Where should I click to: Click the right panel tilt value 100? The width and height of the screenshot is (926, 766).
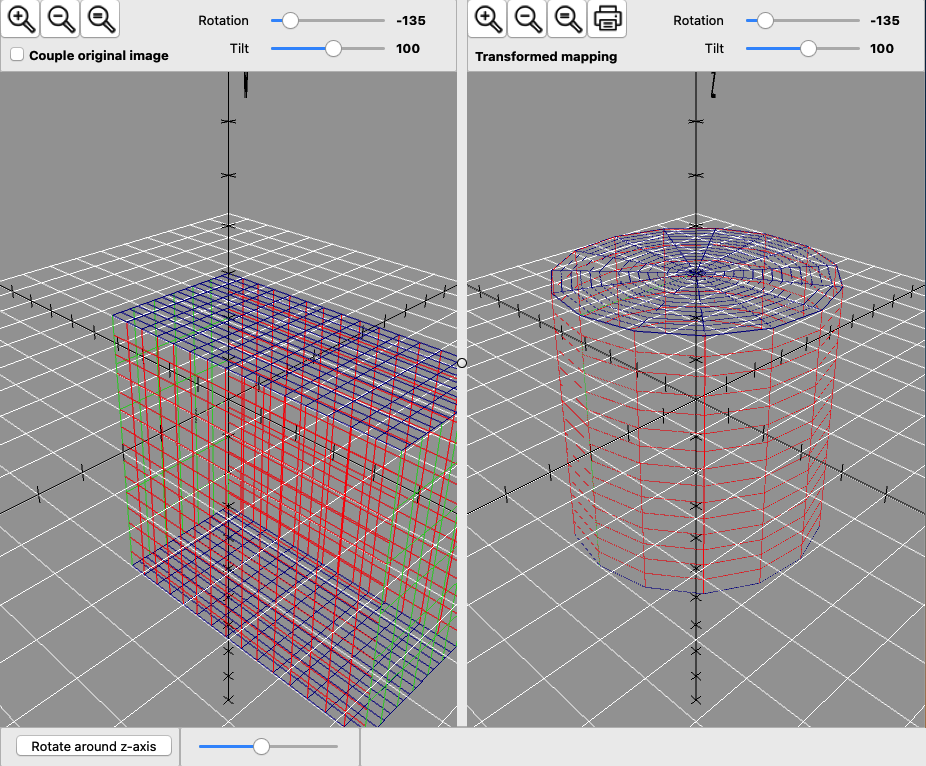(x=882, y=48)
